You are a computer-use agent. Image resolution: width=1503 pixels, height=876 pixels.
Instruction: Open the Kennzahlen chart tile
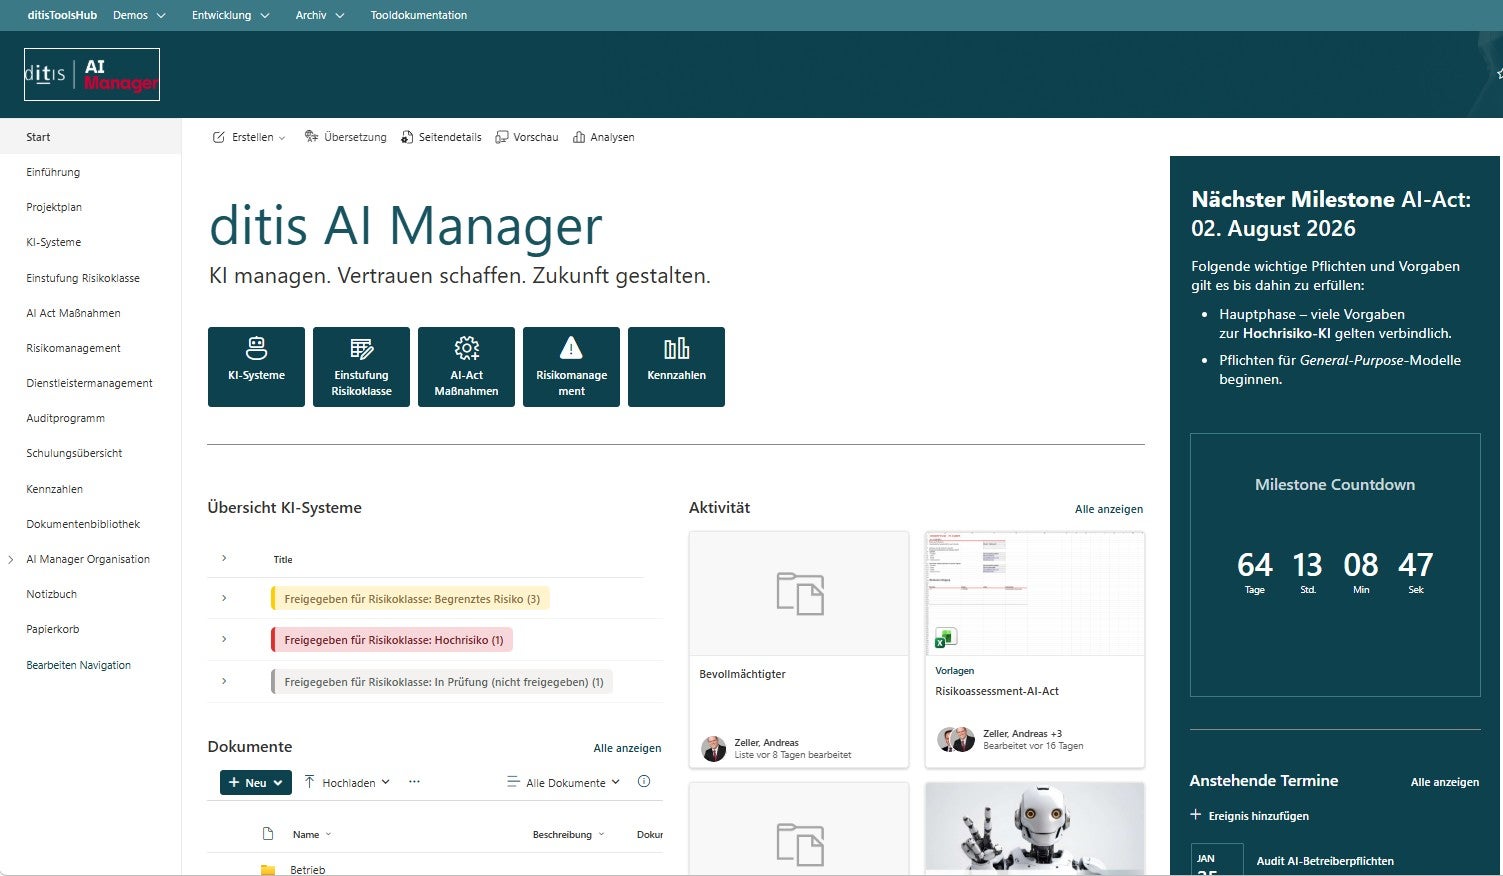pos(676,367)
